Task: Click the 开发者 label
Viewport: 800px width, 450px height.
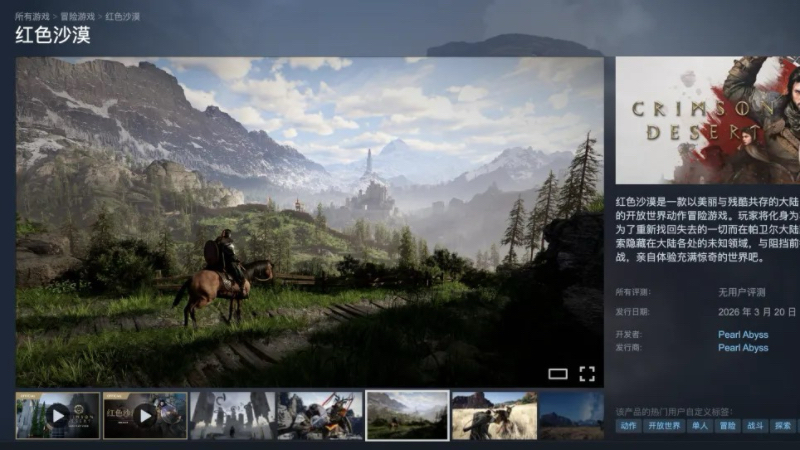Action: pos(629,335)
